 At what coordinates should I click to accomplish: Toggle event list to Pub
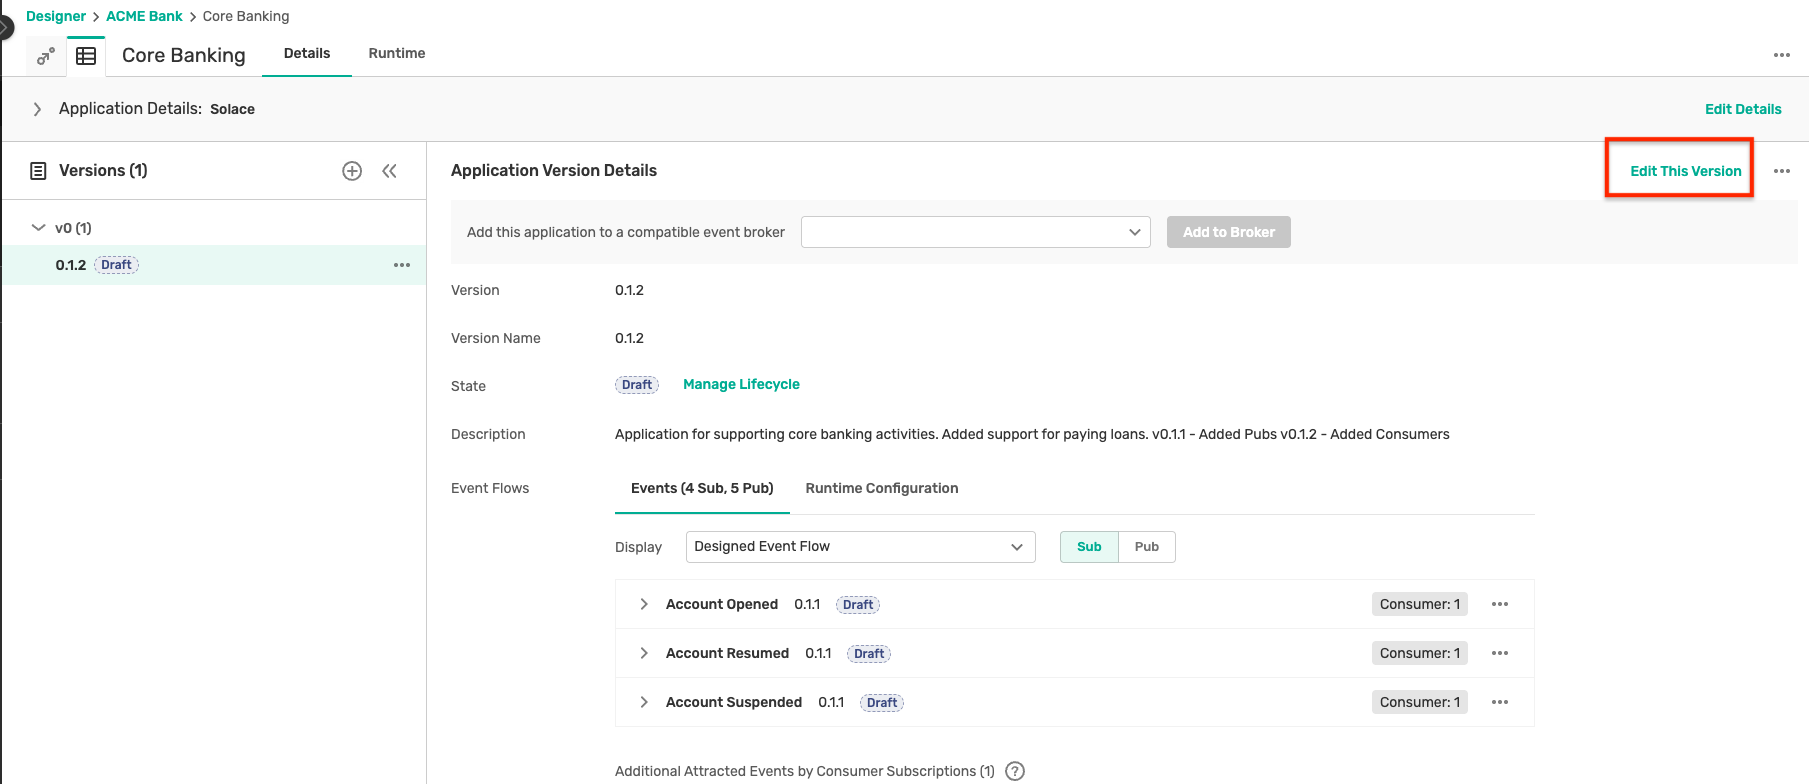pyautogui.click(x=1146, y=547)
